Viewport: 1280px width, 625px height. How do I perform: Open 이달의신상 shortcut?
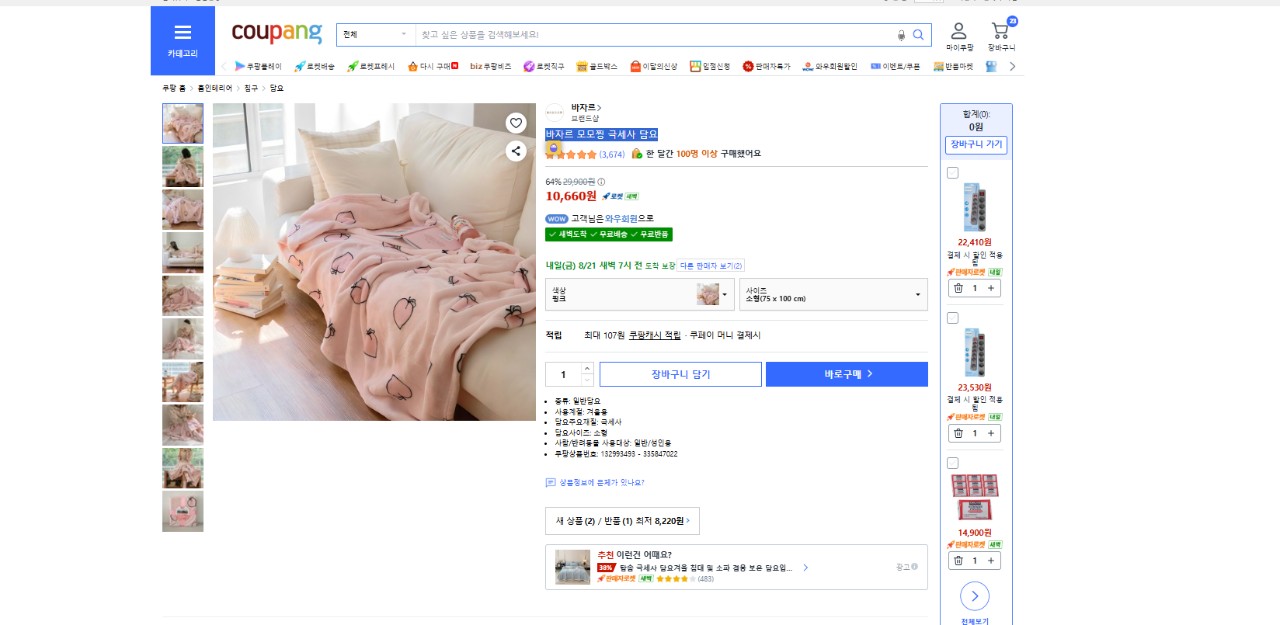[x=653, y=66]
